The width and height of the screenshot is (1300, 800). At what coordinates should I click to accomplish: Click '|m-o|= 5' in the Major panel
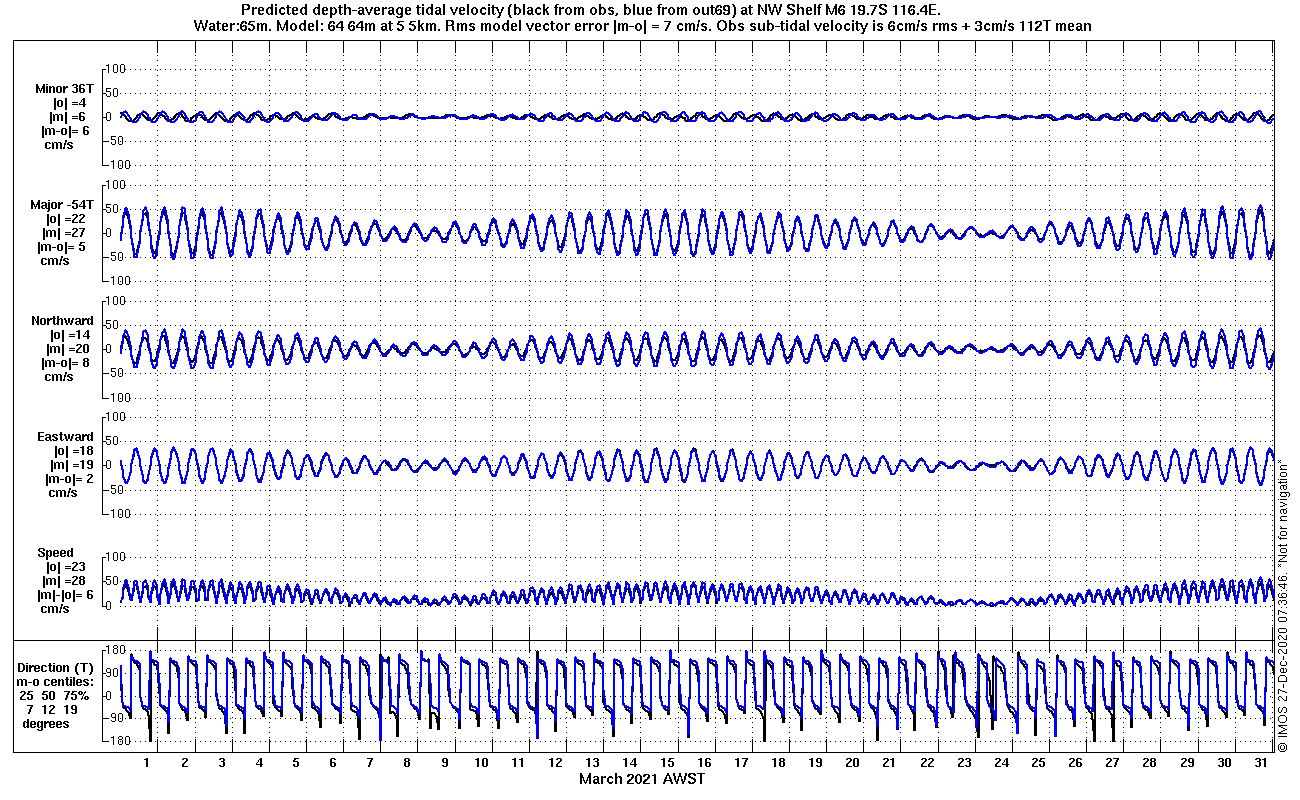(x=63, y=247)
